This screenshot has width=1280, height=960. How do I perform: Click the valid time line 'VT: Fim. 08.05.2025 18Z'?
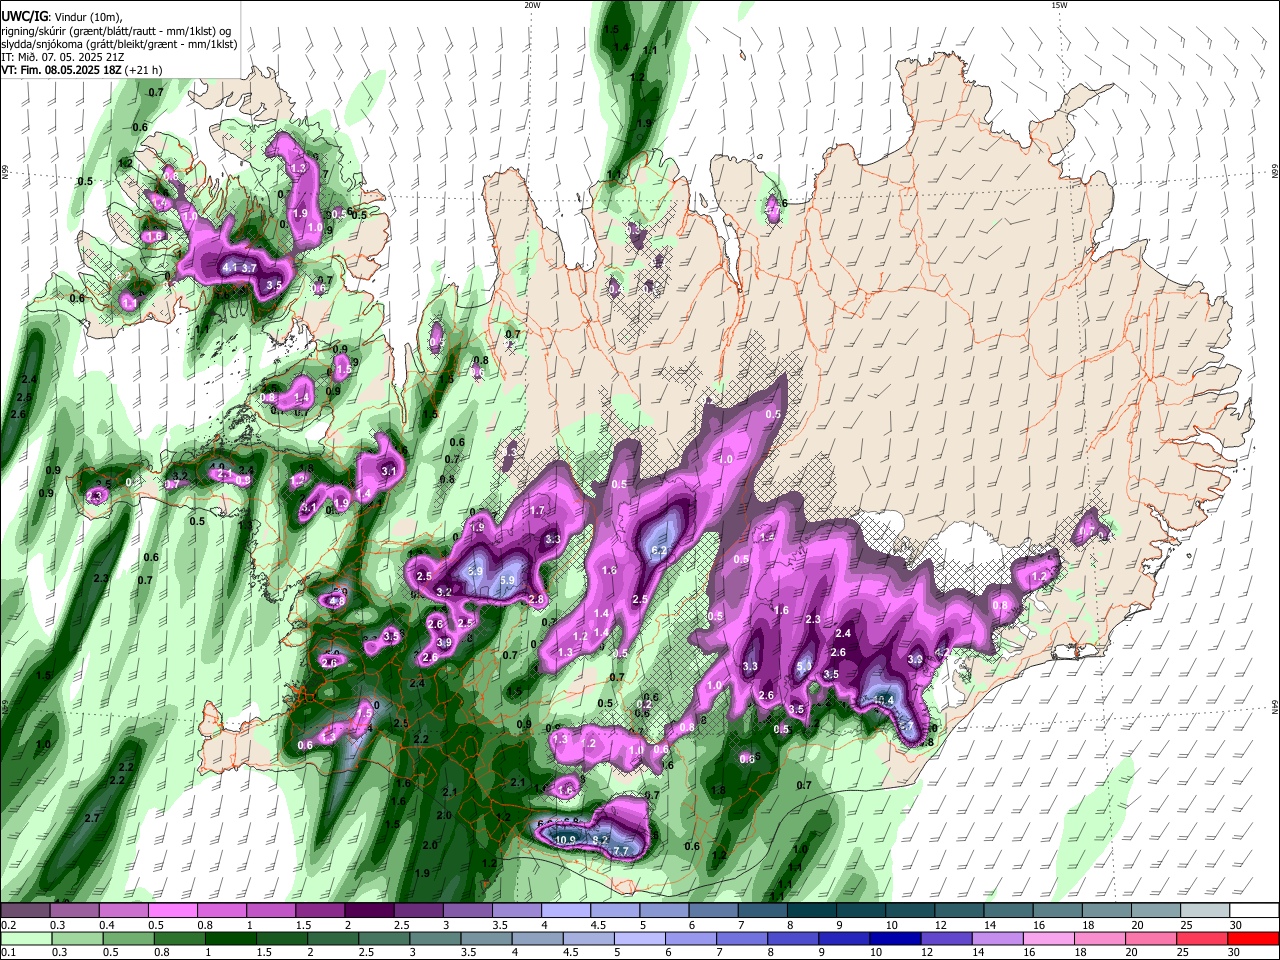(62, 70)
